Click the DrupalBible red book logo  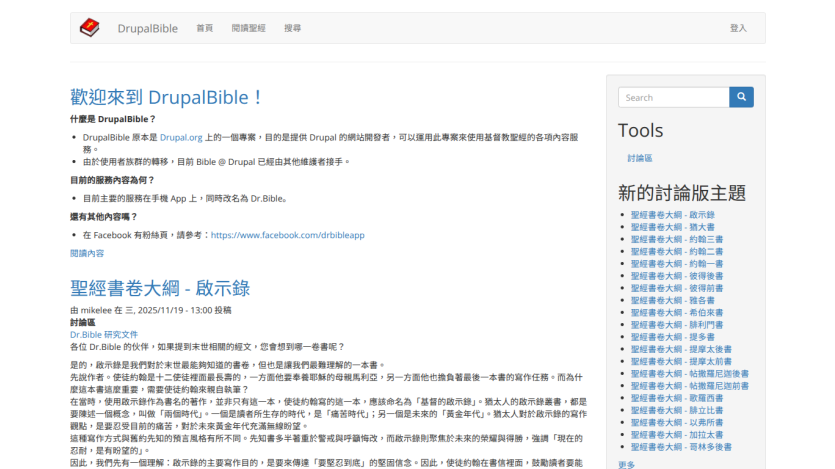coord(89,28)
